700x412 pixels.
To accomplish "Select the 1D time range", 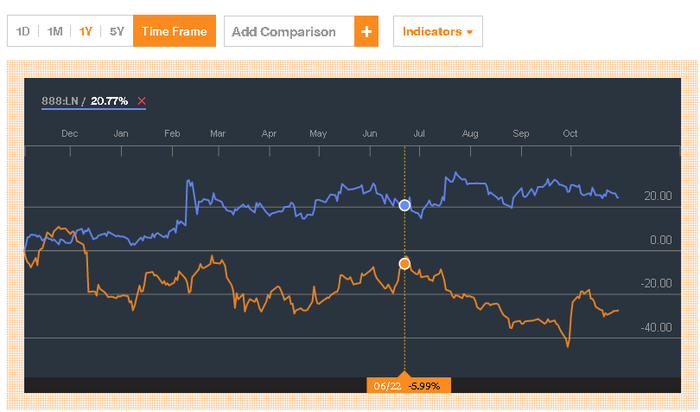I will (x=23, y=31).
